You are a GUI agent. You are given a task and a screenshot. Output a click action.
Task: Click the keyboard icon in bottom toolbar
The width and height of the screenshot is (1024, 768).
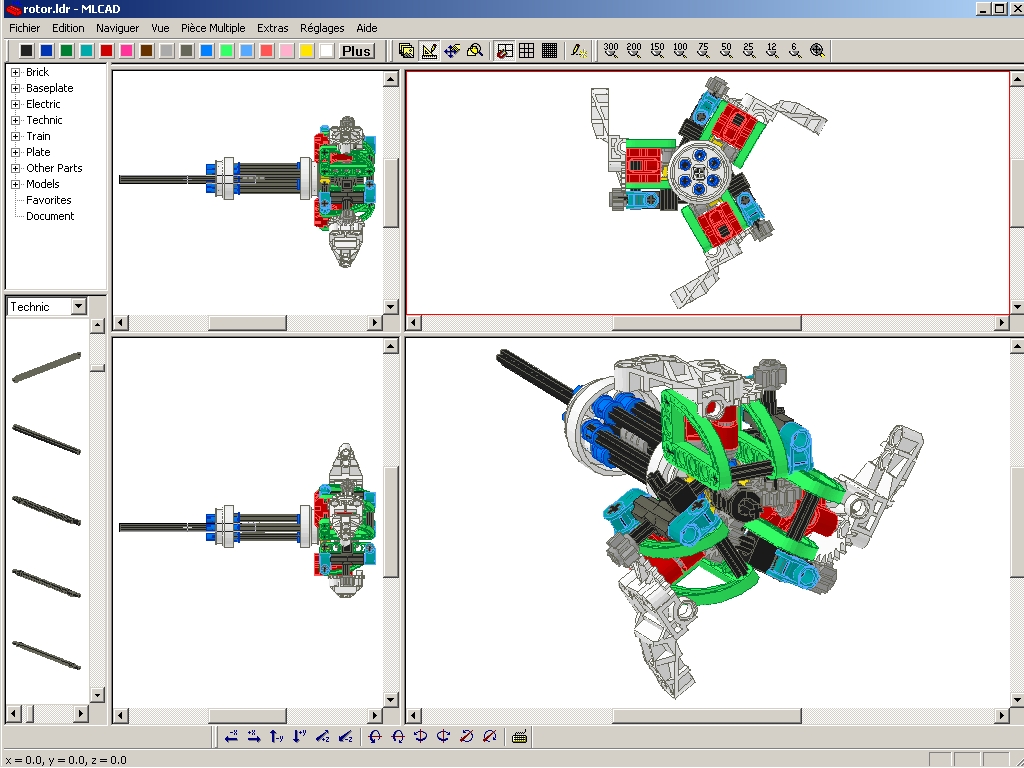click(519, 737)
